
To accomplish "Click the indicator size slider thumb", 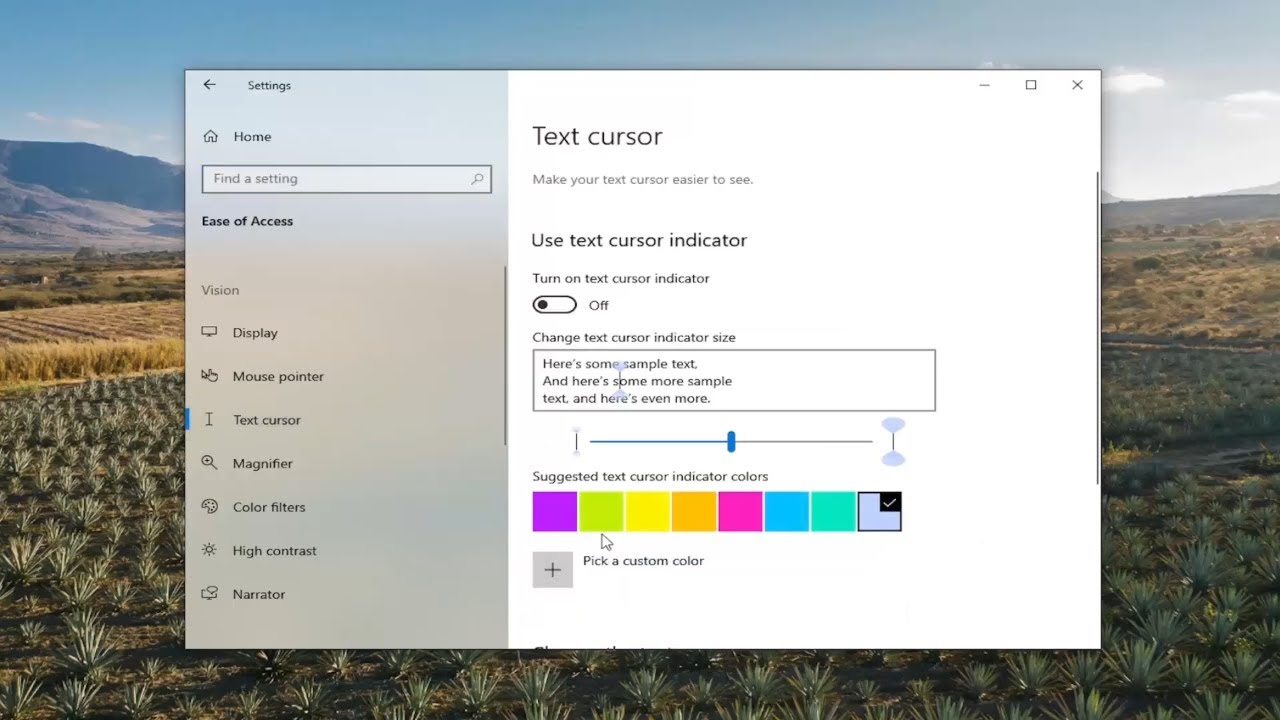I will pyautogui.click(x=731, y=441).
